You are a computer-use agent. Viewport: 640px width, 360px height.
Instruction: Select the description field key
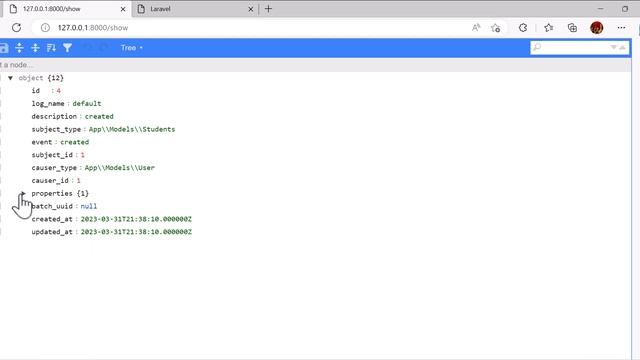(x=54, y=116)
